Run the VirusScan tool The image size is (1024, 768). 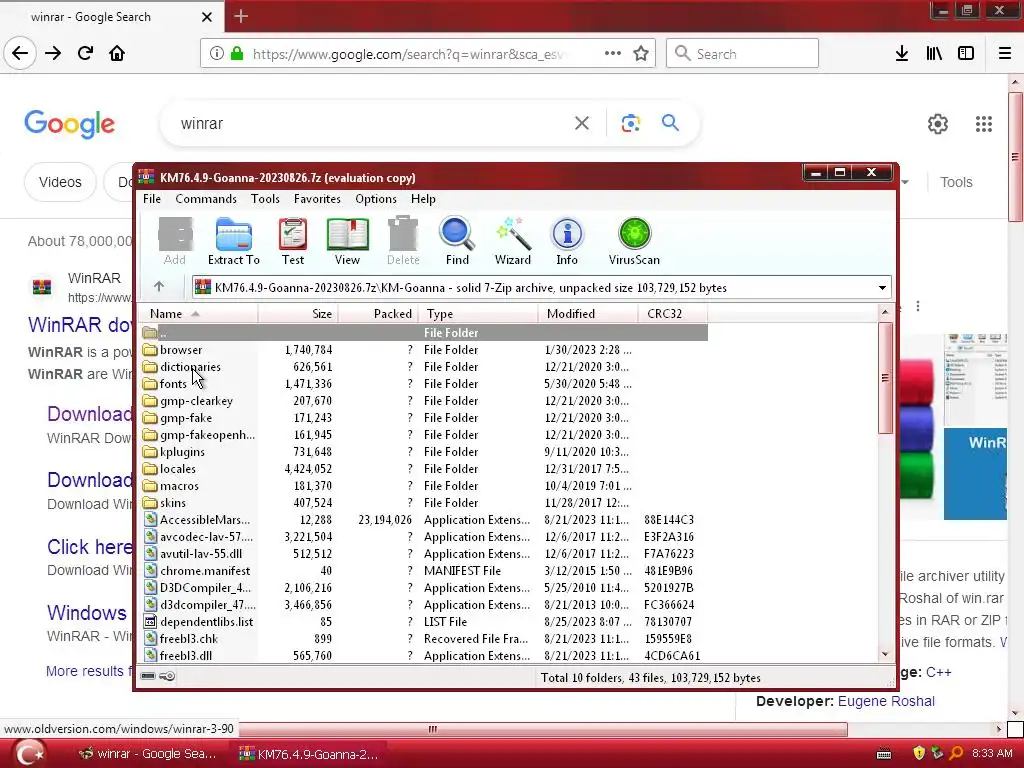click(x=634, y=241)
